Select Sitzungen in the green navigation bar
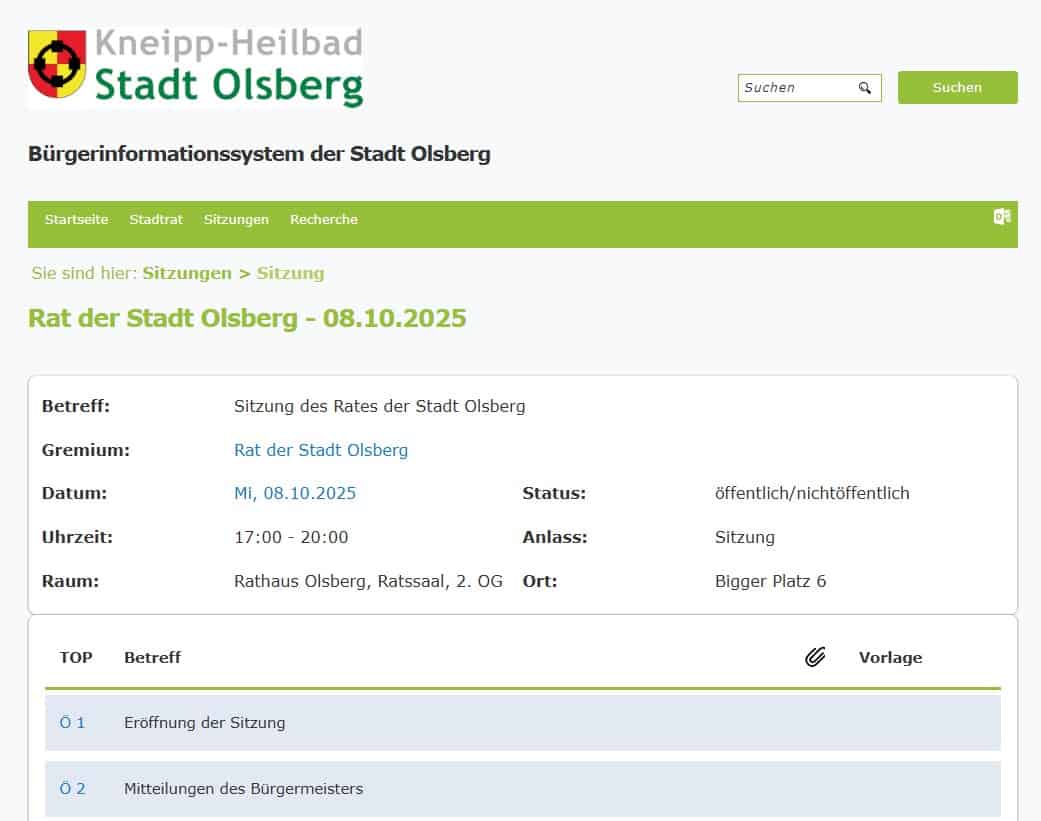This screenshot has width=1041, height=821. pyautogui.click(x=236, y=220)
